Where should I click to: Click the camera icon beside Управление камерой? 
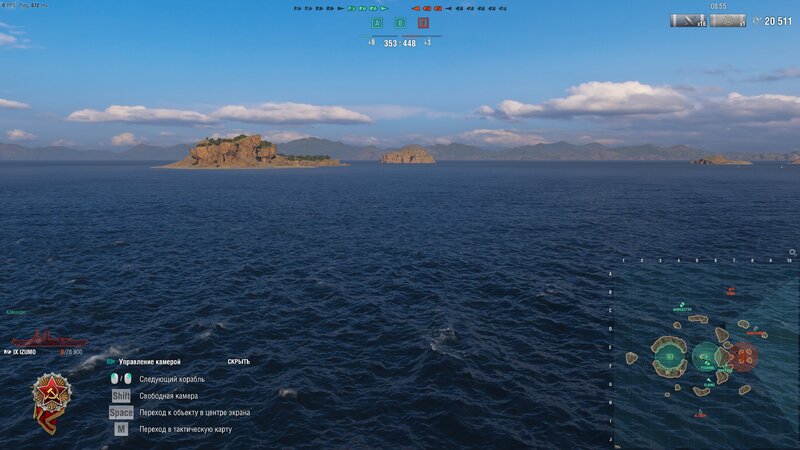(x=110, y=362)
